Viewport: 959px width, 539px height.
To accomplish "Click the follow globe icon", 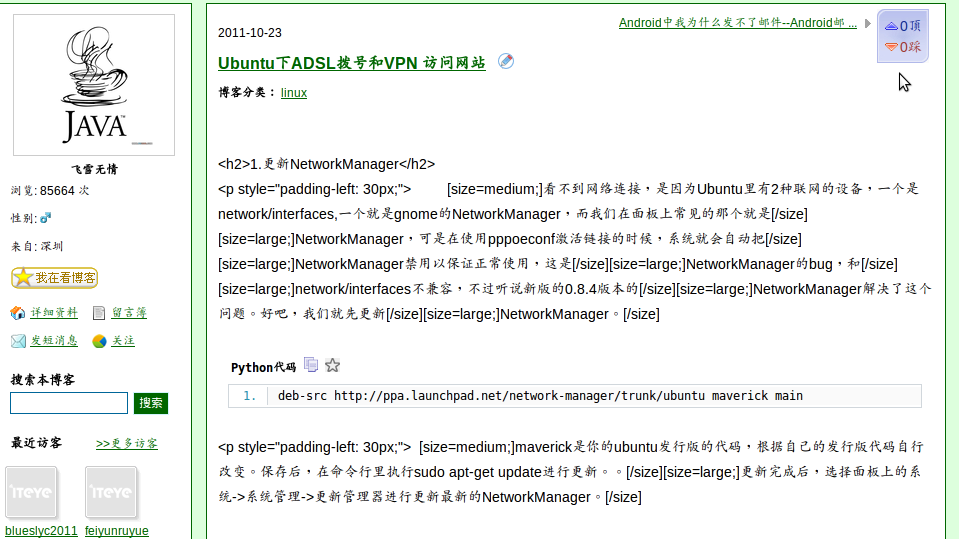I will pos(99,341).
